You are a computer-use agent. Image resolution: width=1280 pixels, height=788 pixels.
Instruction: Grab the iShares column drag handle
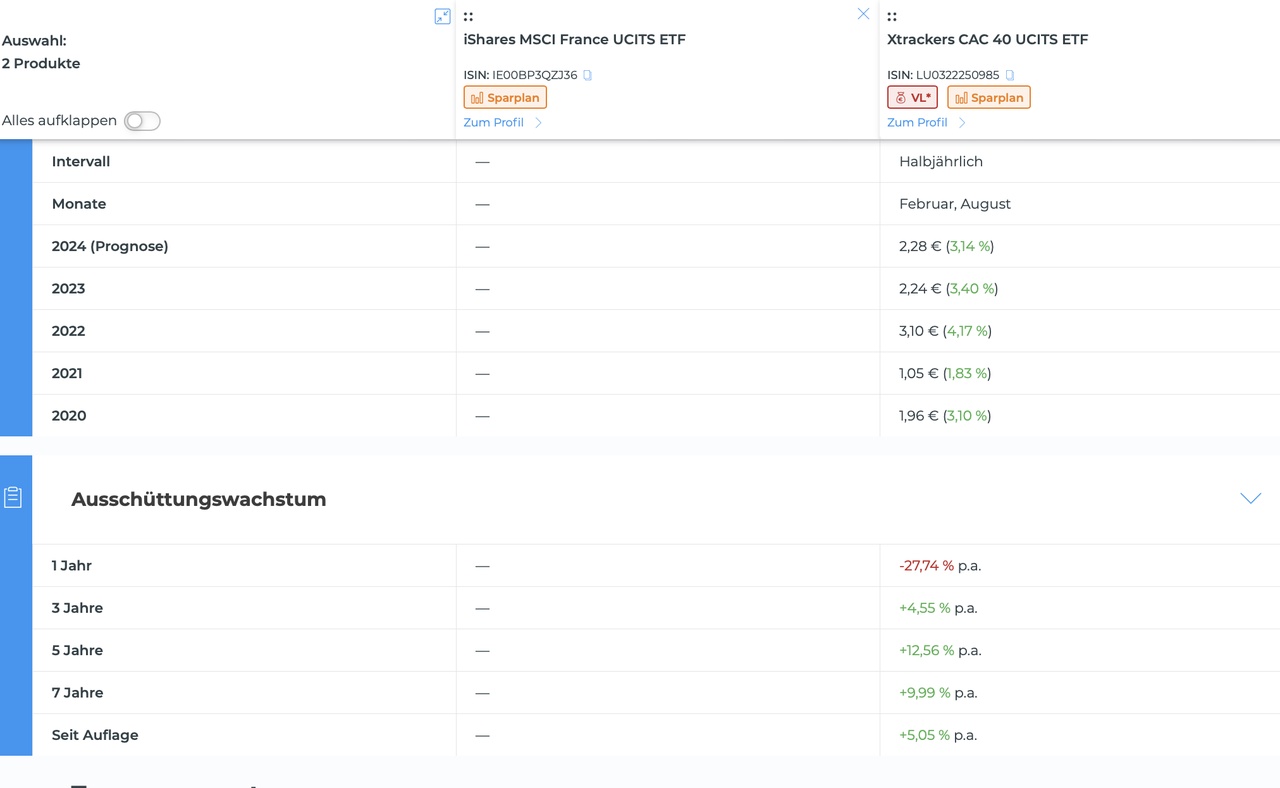pyautogui.click(x=468, y=16)
